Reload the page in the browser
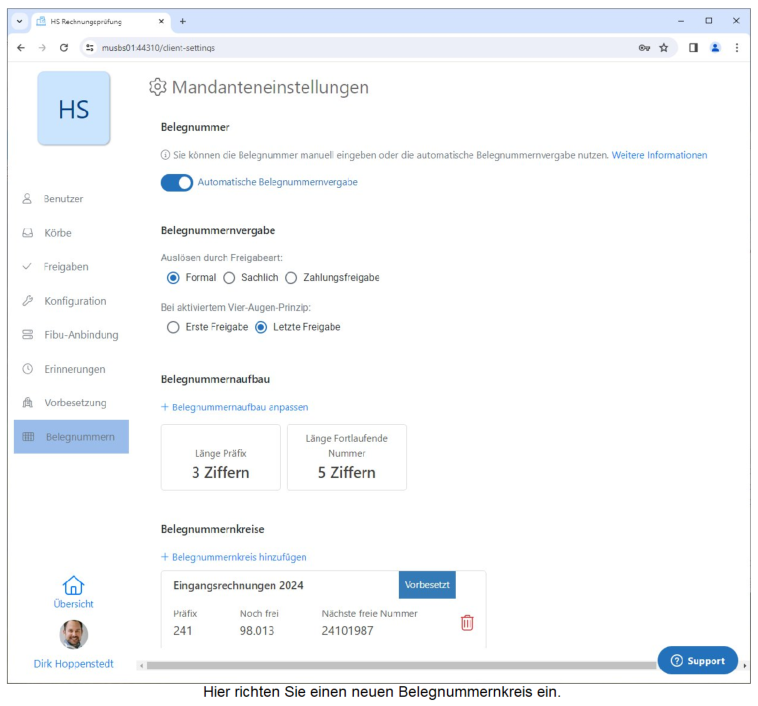 (x=64, y=47)
